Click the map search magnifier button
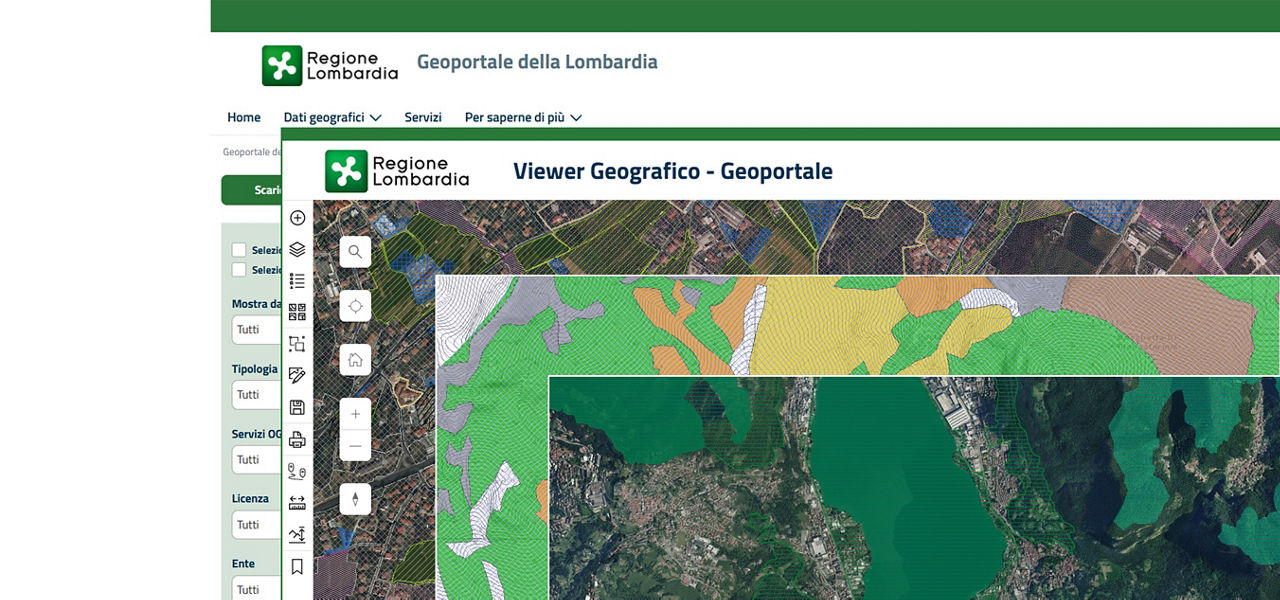Screen dimensions: 1280x600 [x=355, y=252]
